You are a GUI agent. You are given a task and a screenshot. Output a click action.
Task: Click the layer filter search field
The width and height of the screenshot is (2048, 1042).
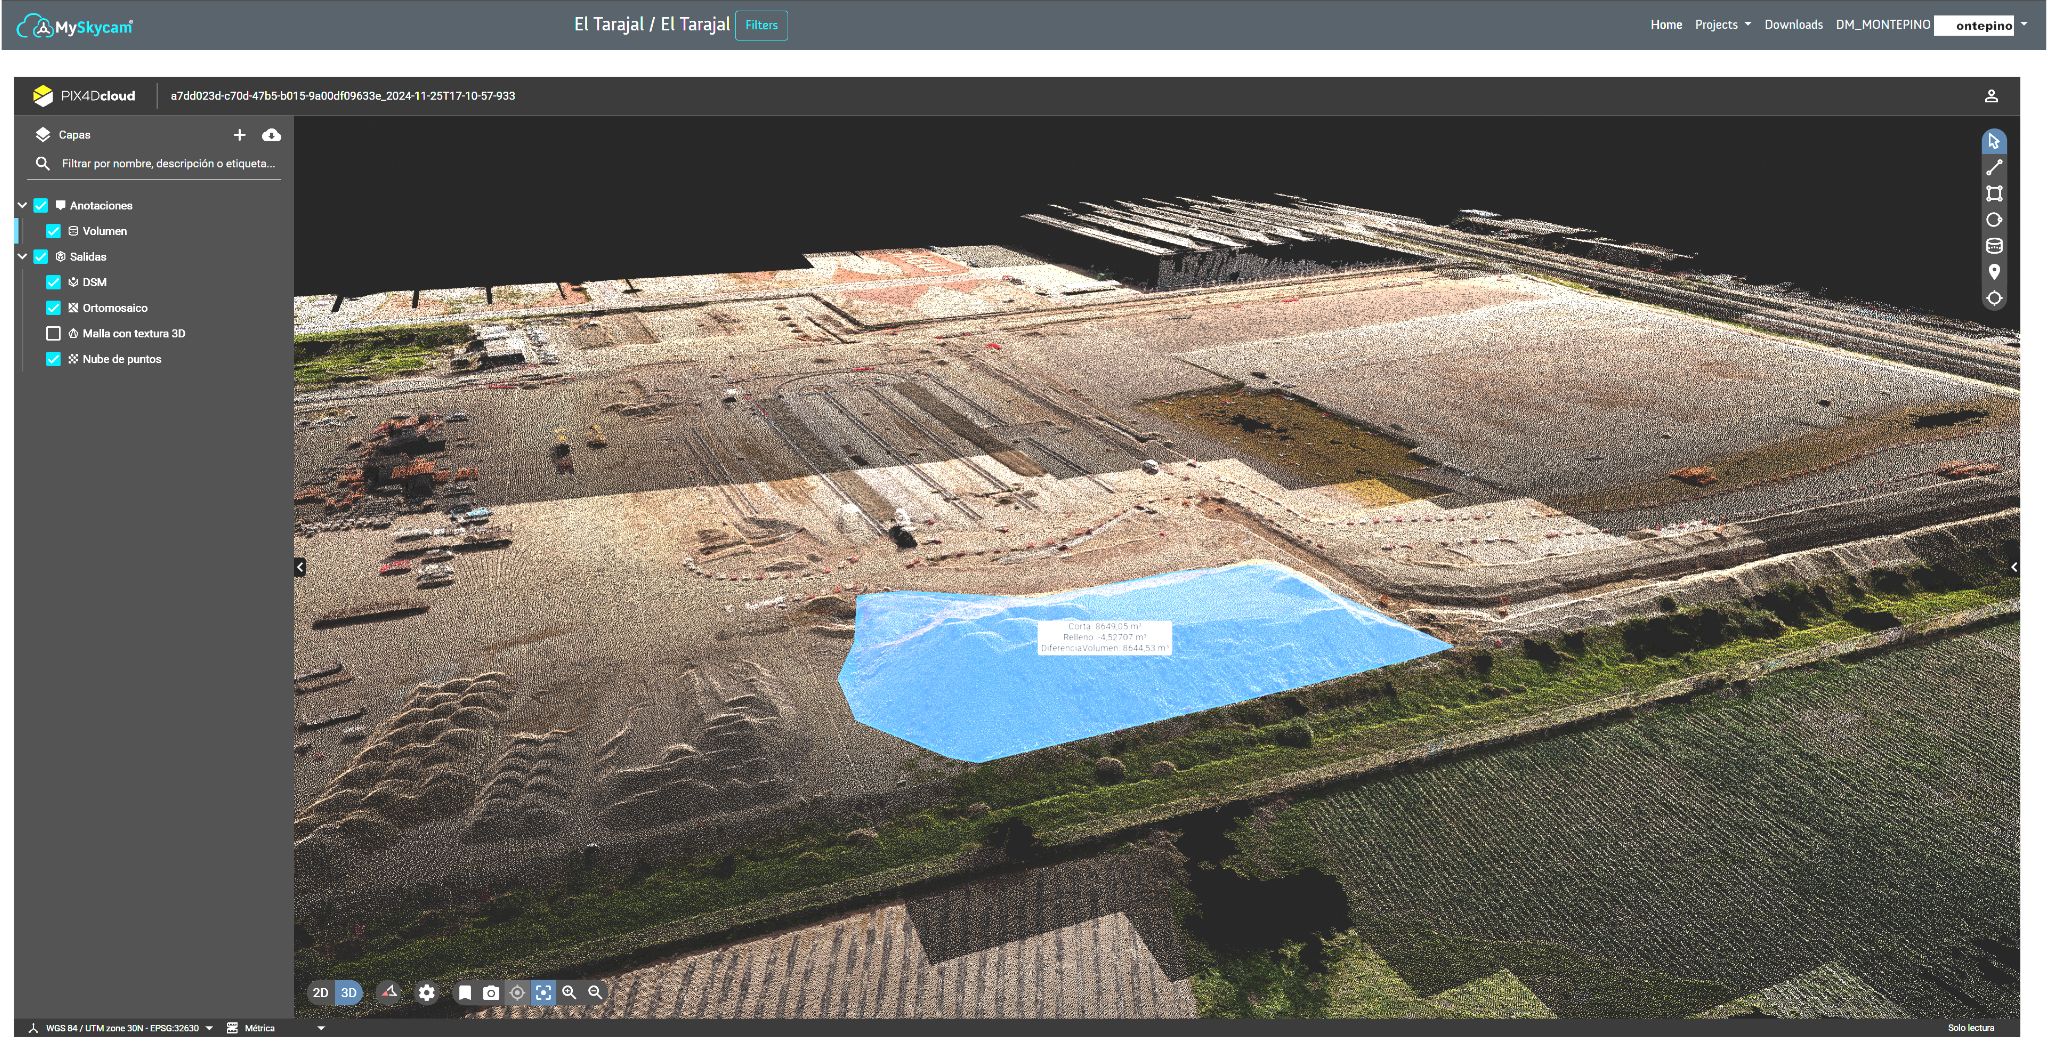pyautogui.click(x=168, y=163)
